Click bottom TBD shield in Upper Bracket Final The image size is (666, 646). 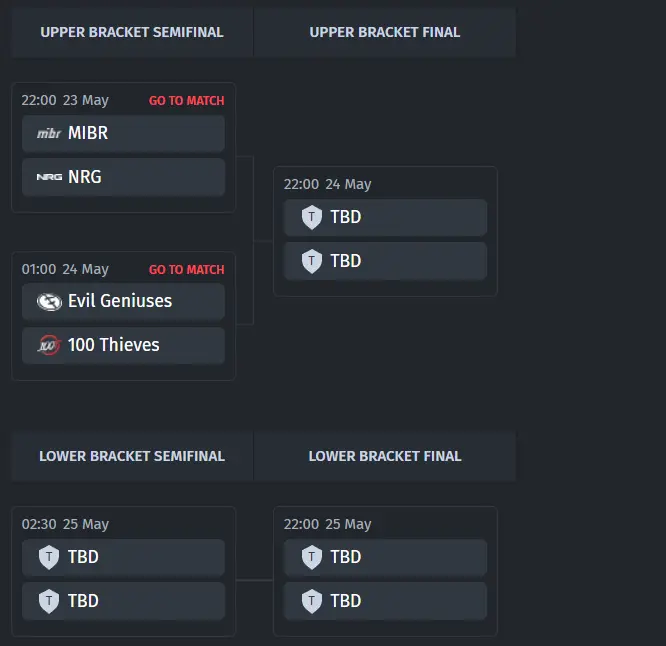tap(312, 261)
